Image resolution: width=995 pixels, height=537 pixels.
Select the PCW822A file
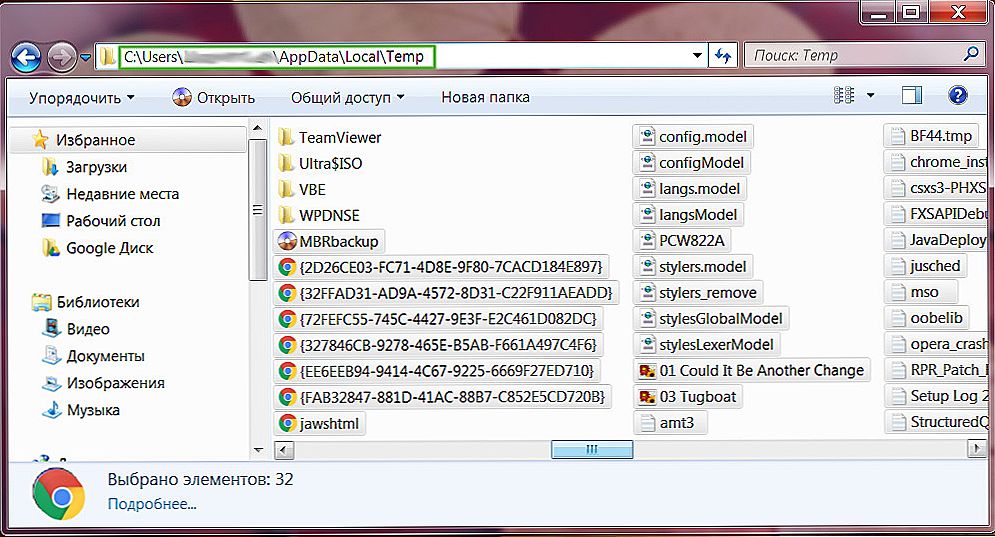(682, 241)
